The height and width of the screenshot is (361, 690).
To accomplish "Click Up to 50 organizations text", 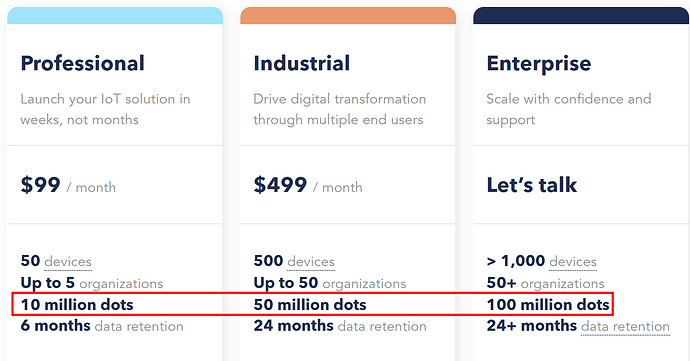I will [x=330, y=283].
